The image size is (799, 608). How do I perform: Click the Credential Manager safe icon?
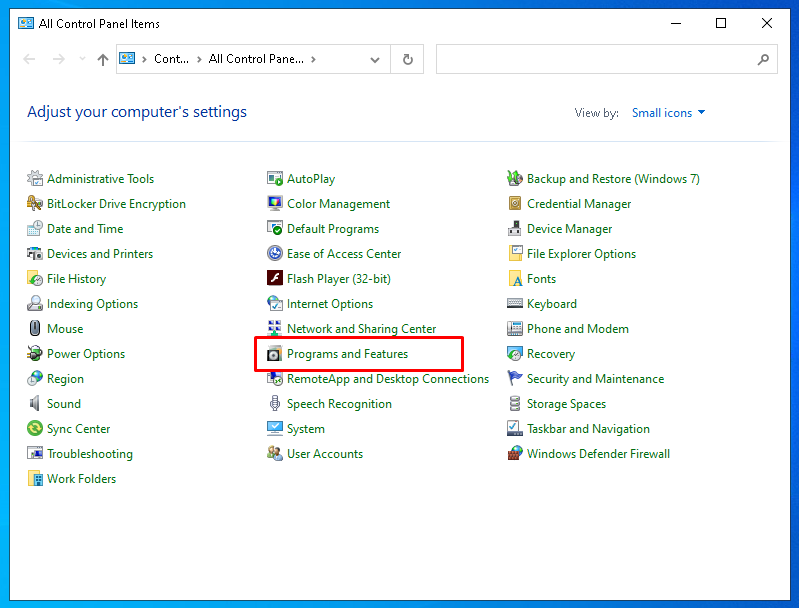pyautogui.click(x=515, y=203)
